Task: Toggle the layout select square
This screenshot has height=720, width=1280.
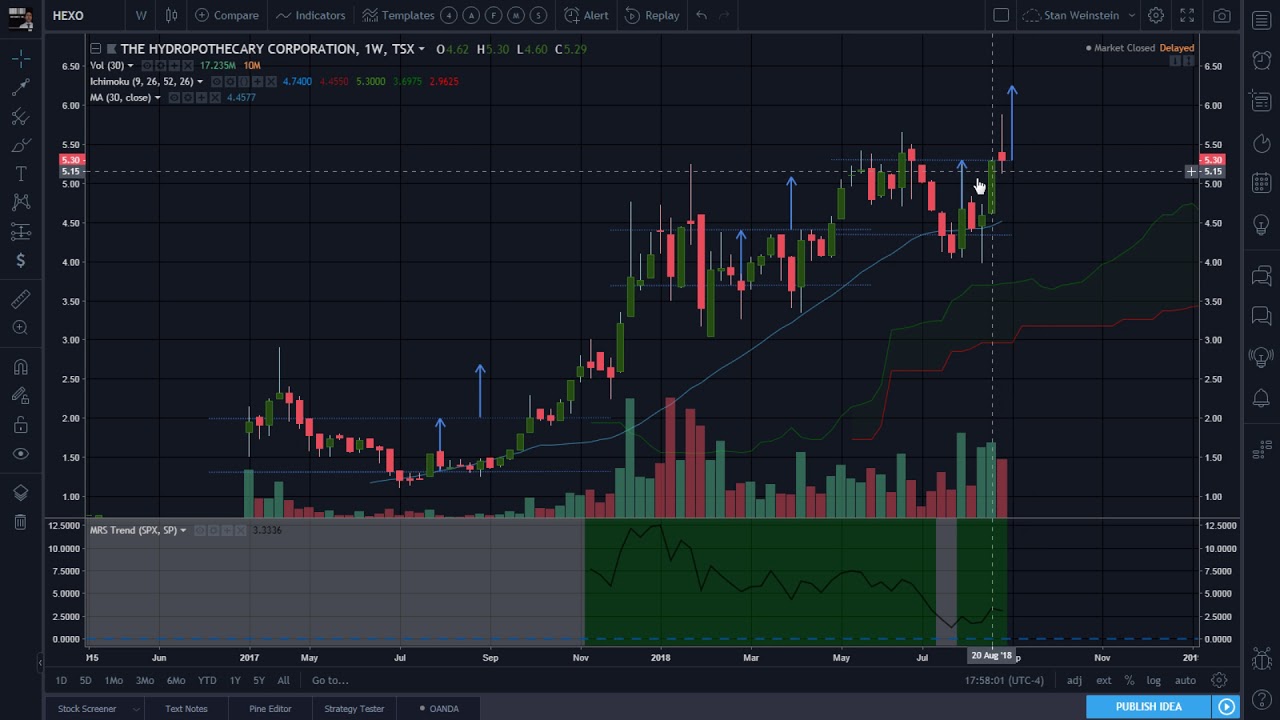Action: tap(1001, 15)
